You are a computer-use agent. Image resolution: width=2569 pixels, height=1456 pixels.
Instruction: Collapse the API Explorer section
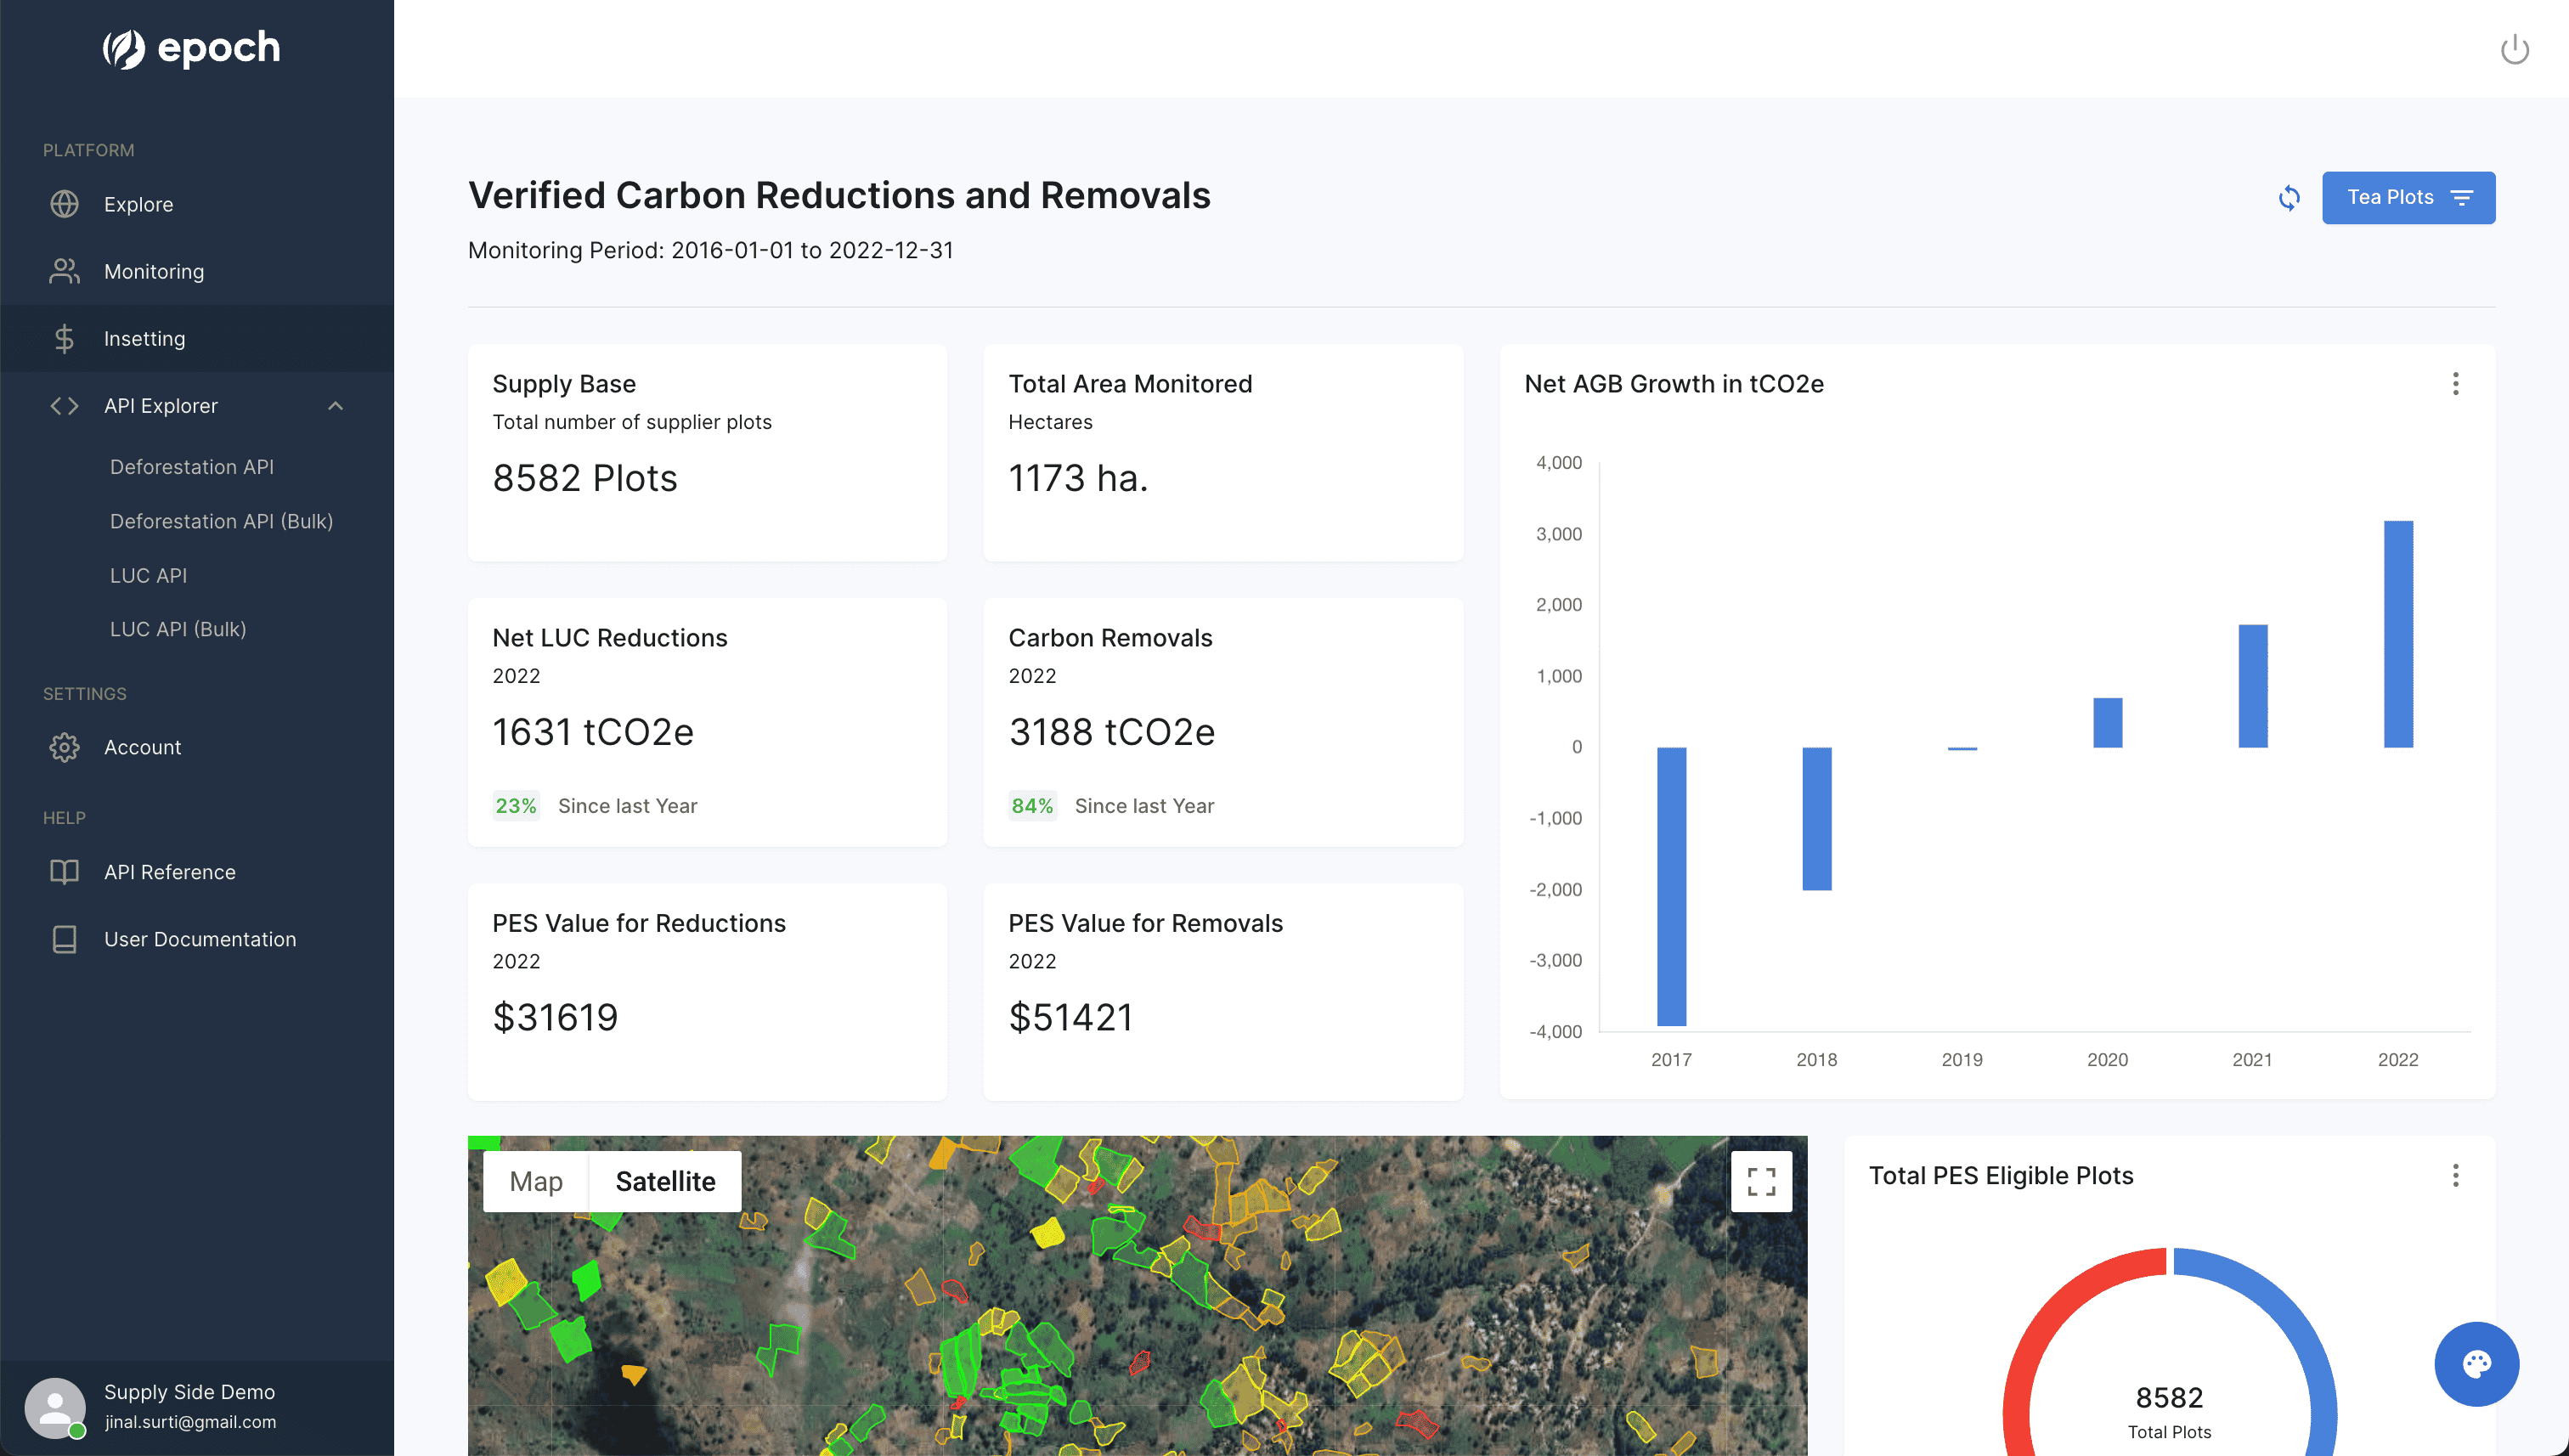336,406
